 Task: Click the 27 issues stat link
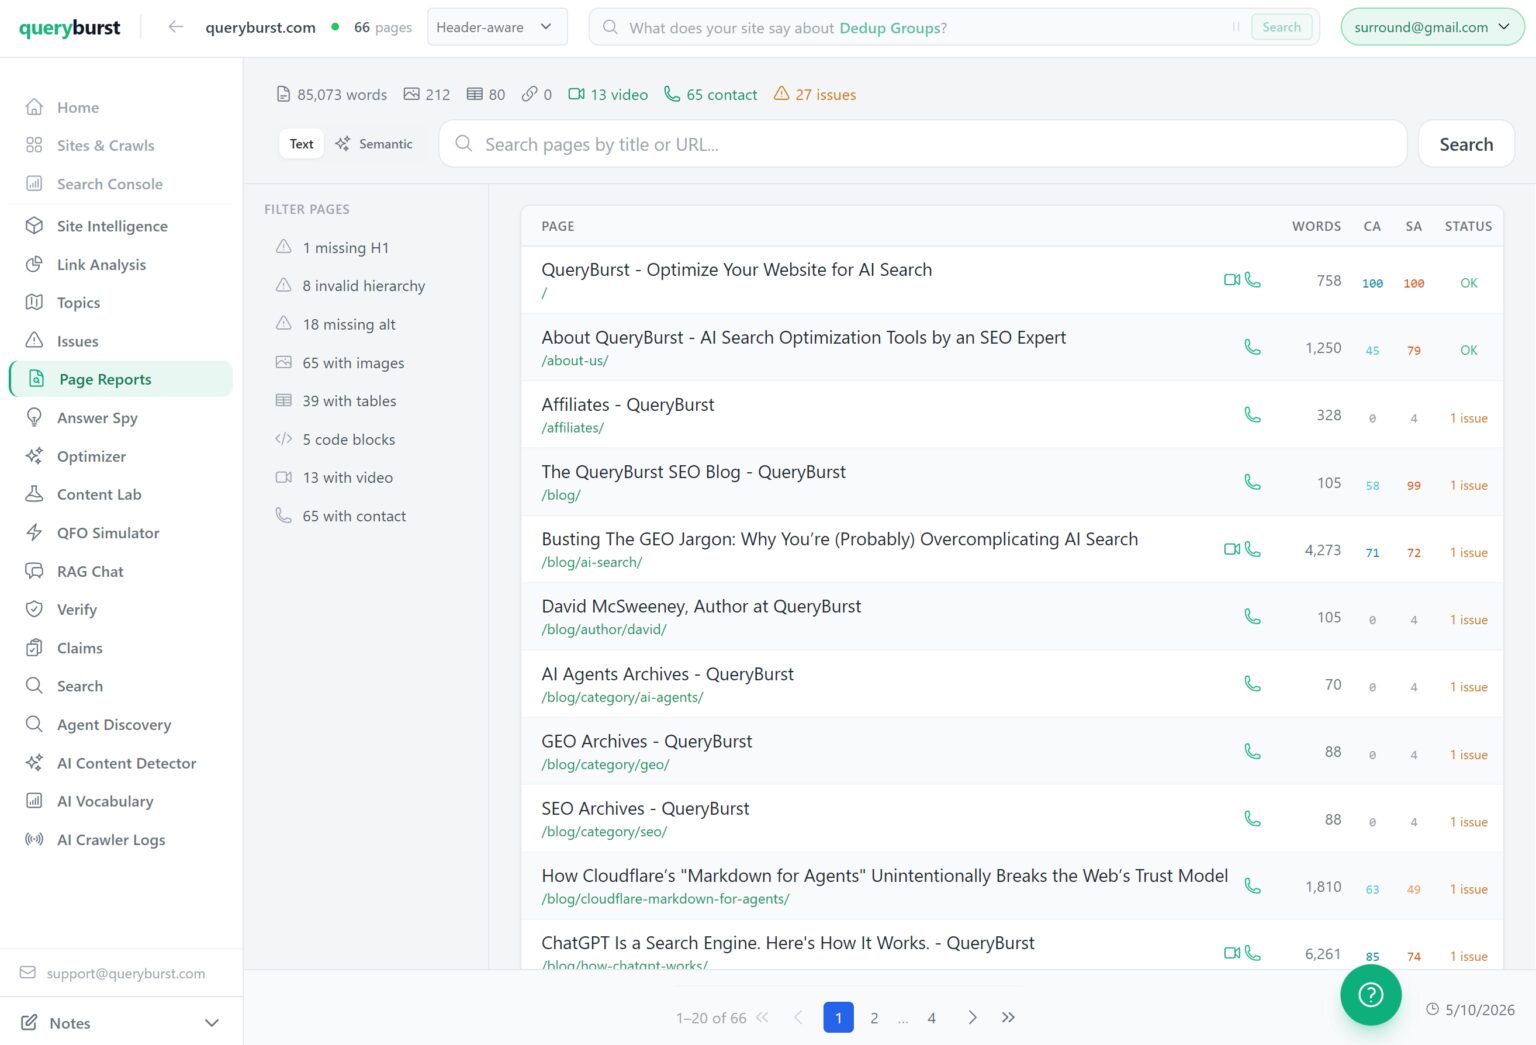pos(815,94)
